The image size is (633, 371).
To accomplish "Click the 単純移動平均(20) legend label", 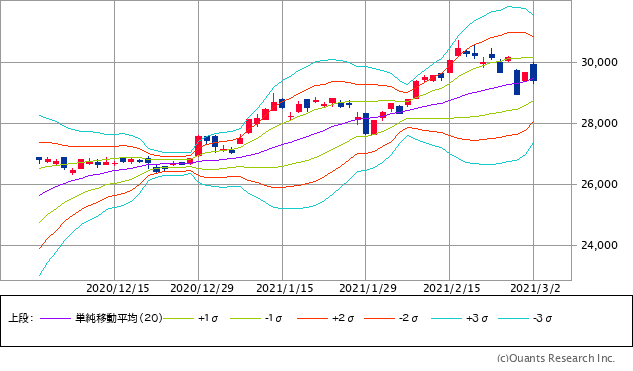I will pyautogui.click(x=119, y=318).
